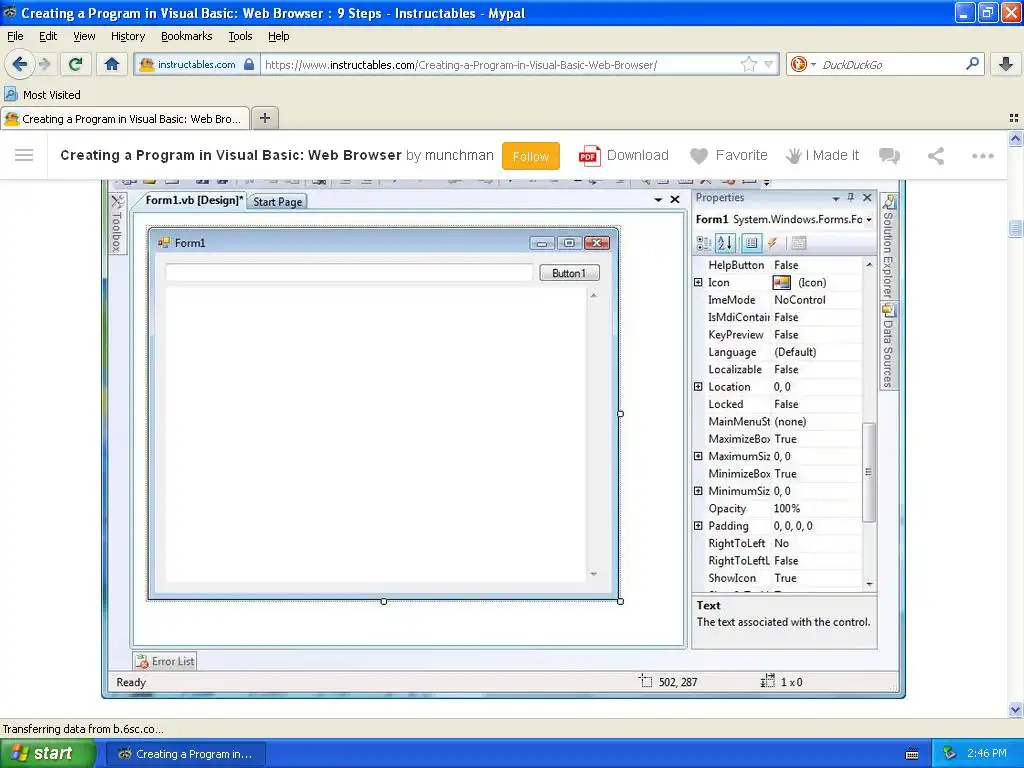Open the Form1 object selector dropdown
Screen dimensions: 1024x768
pos(869,219)
